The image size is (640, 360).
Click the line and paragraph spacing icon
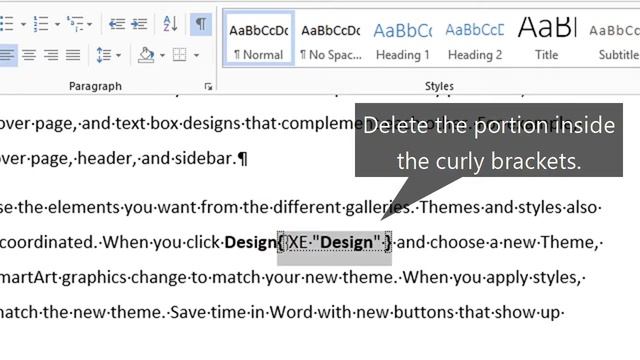[104, 55]
